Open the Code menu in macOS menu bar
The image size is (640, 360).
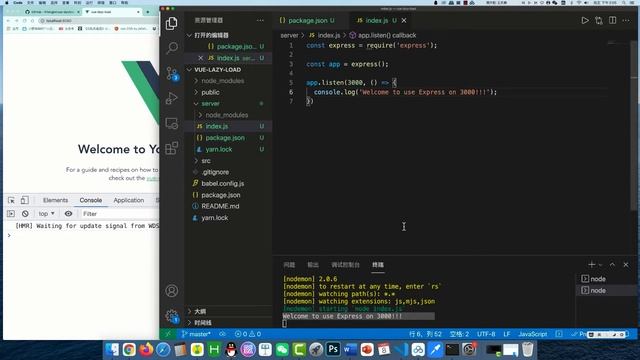pyautogui.click(x=18, y=2)
